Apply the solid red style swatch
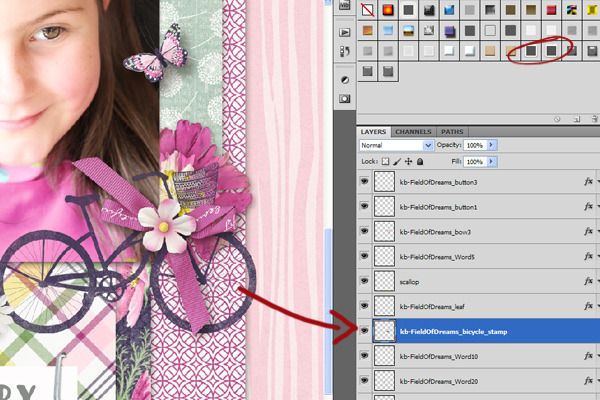 click(551, 10)
